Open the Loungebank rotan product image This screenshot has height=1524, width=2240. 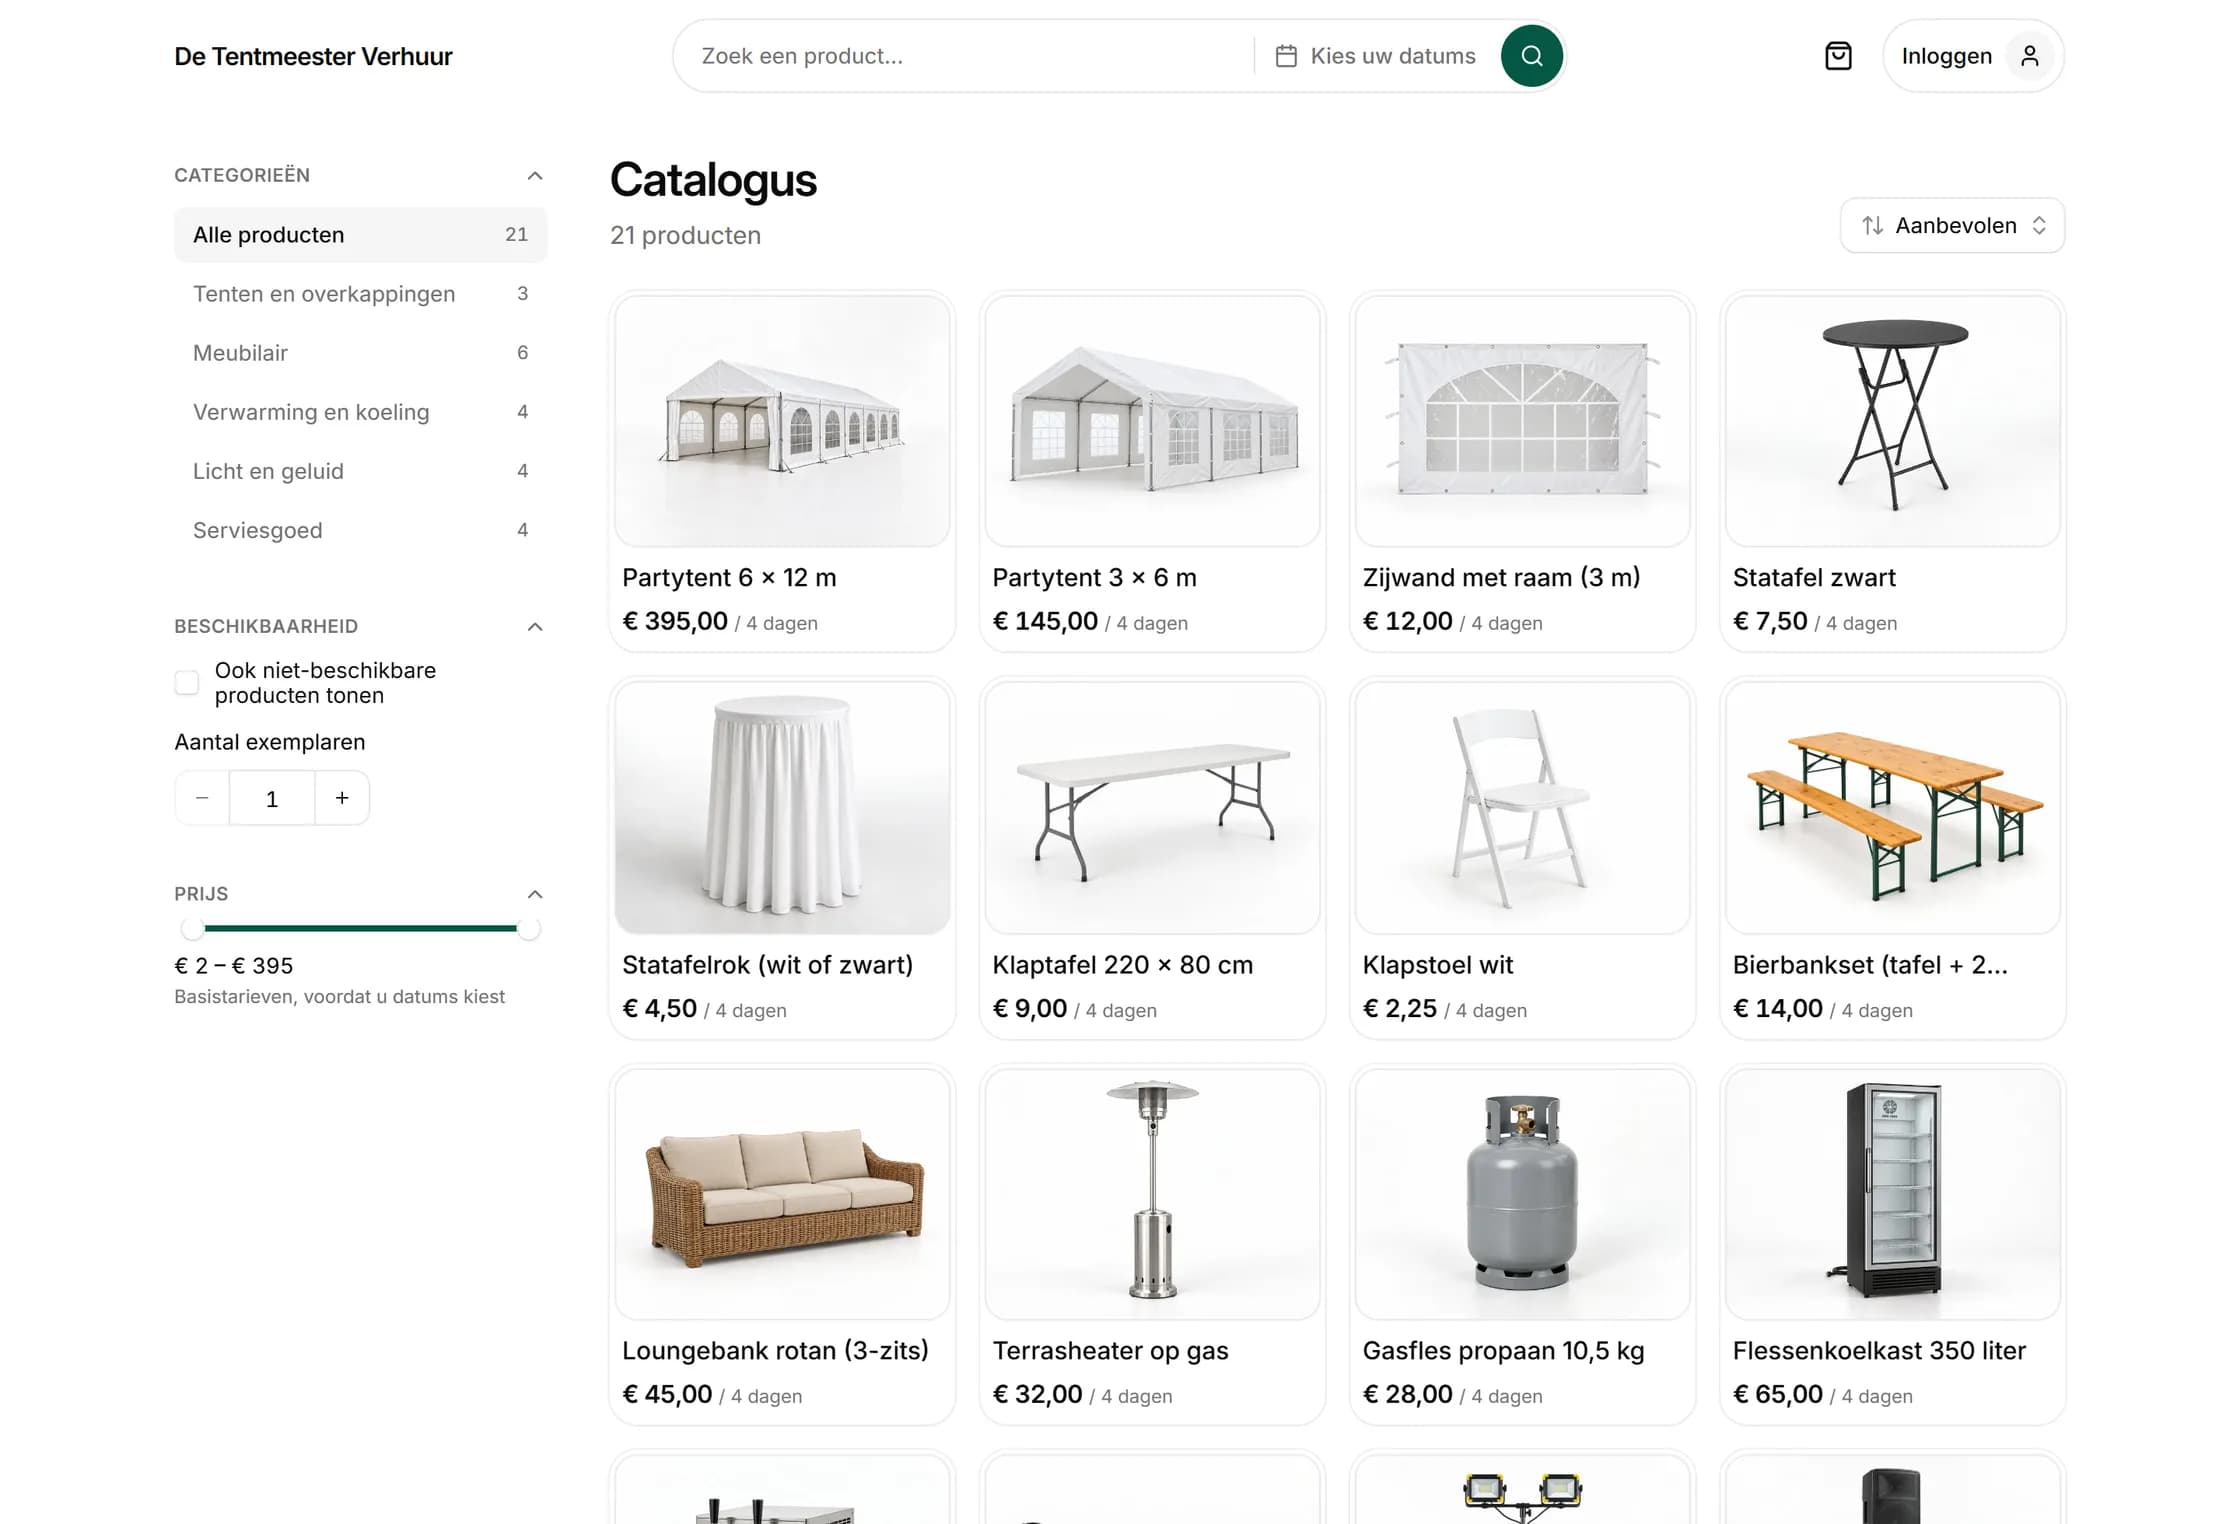782,1194
